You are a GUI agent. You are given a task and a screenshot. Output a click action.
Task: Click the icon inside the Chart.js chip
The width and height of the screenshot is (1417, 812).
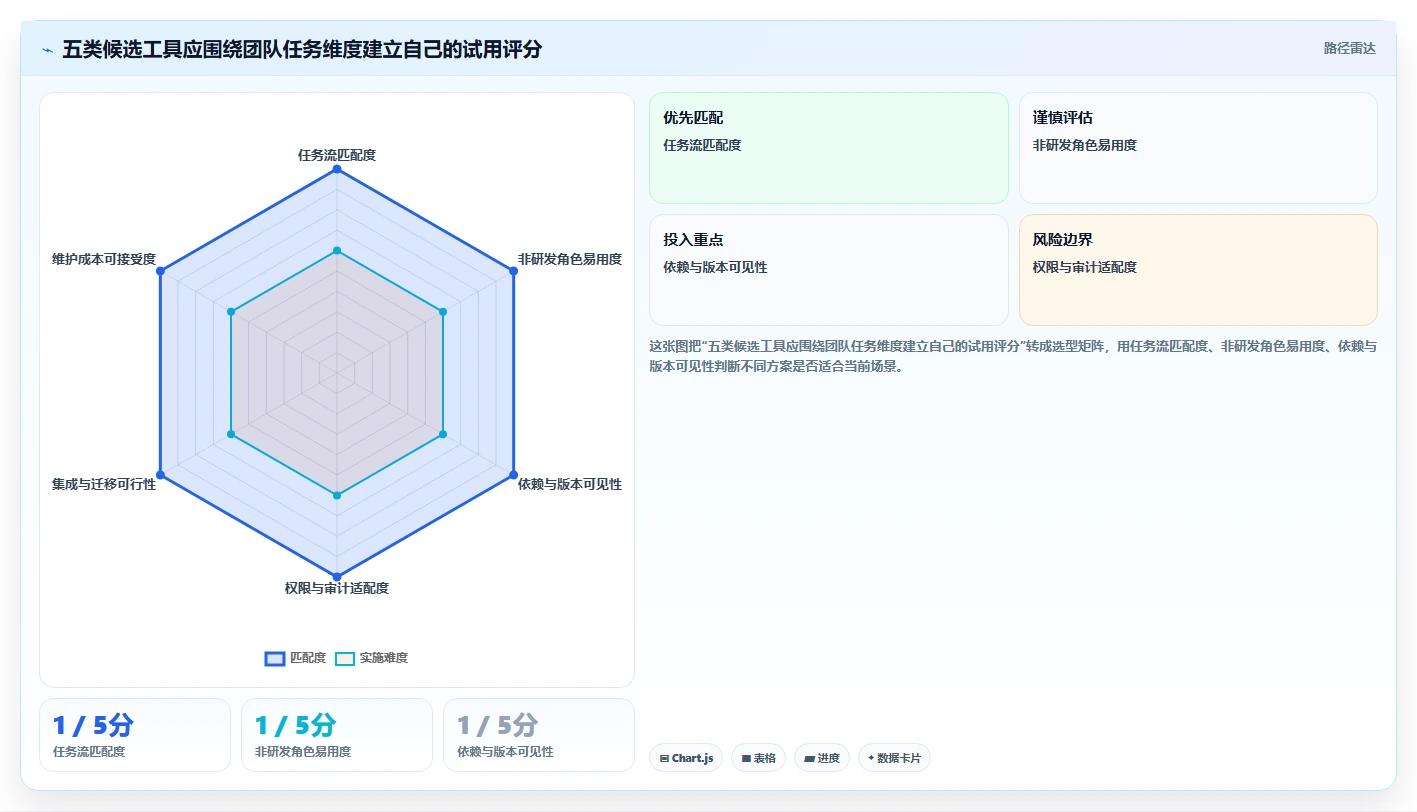click(x=664, y=759)
